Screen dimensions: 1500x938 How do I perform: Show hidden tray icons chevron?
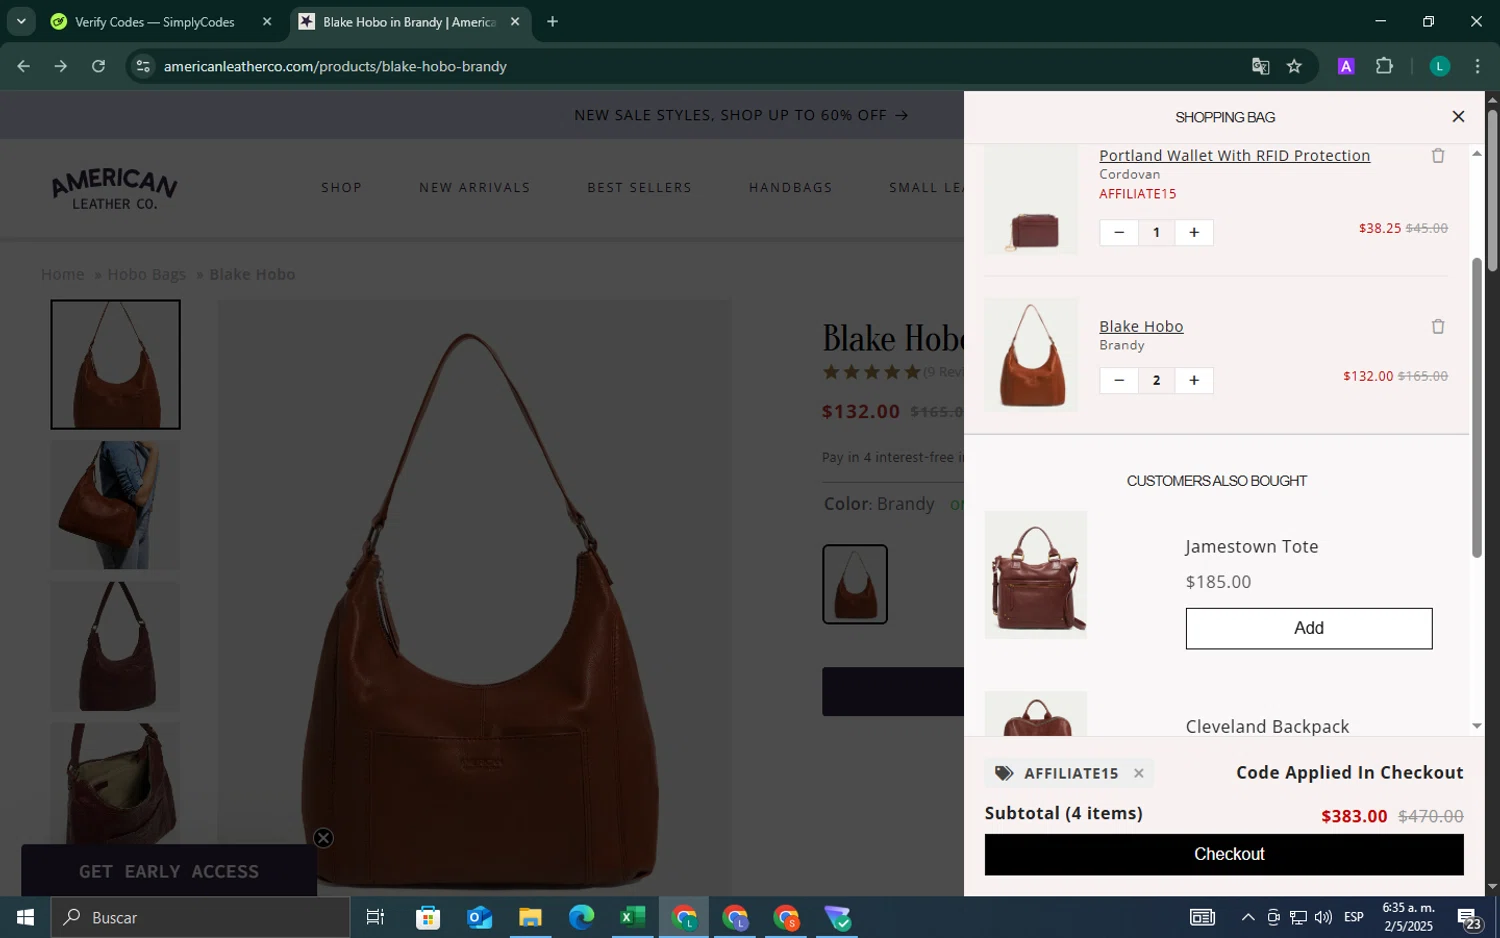coord(1247,918)
